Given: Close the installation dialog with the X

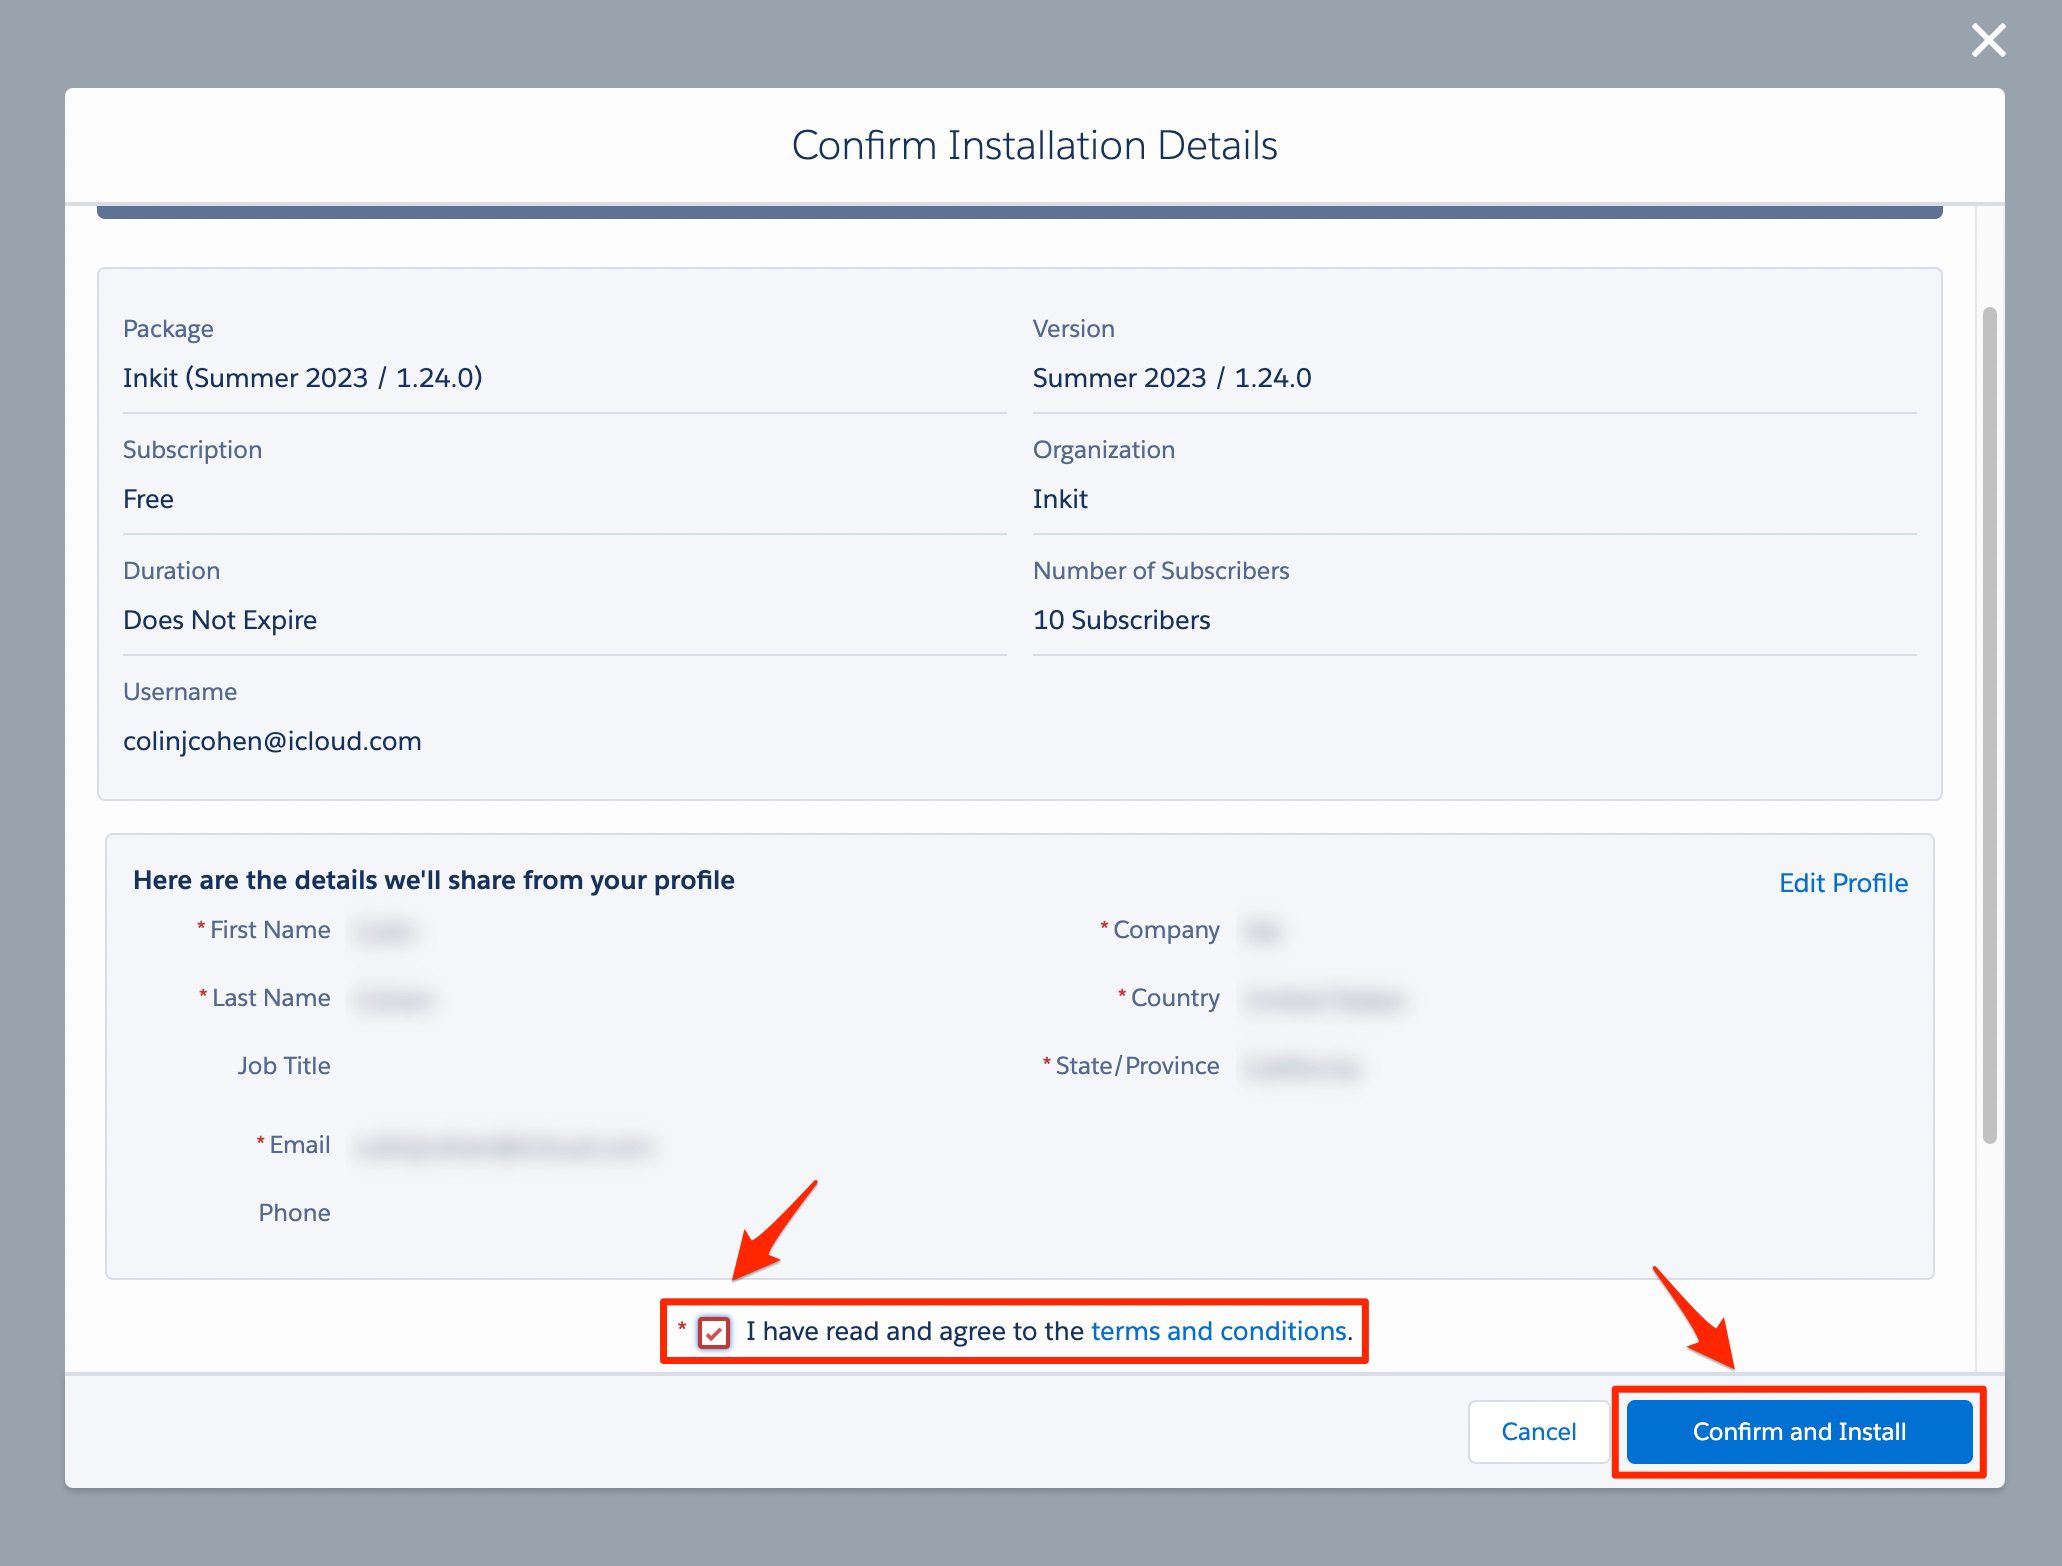Looking at the screenshot, I should pos(1988,41).
